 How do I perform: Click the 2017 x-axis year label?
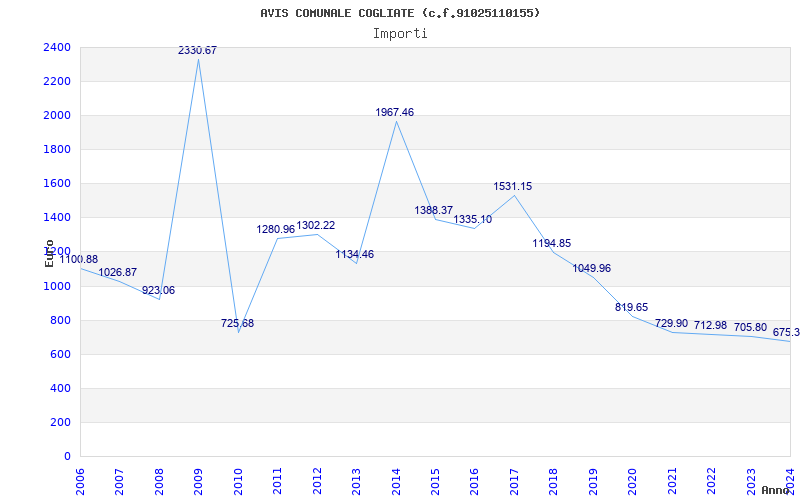(514, 481)
